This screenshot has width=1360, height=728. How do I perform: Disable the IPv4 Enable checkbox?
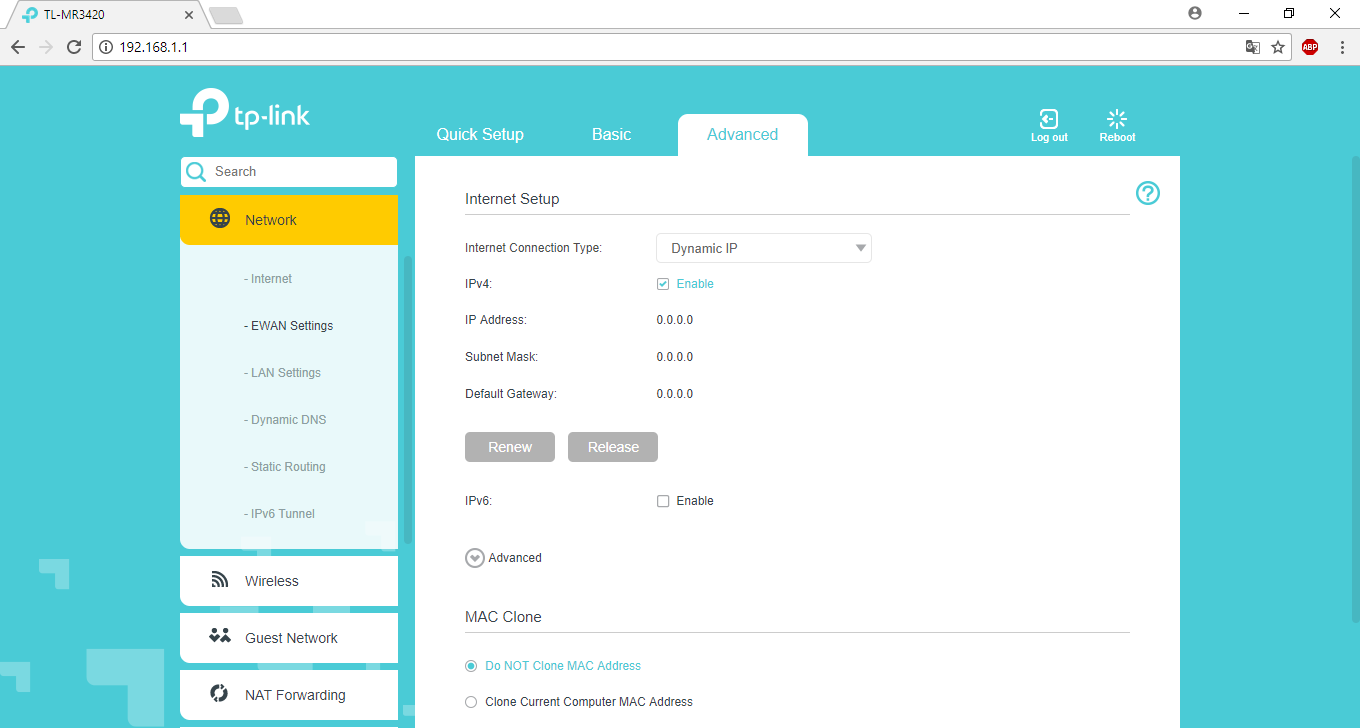pyautogui.click(x=663, y=284)
